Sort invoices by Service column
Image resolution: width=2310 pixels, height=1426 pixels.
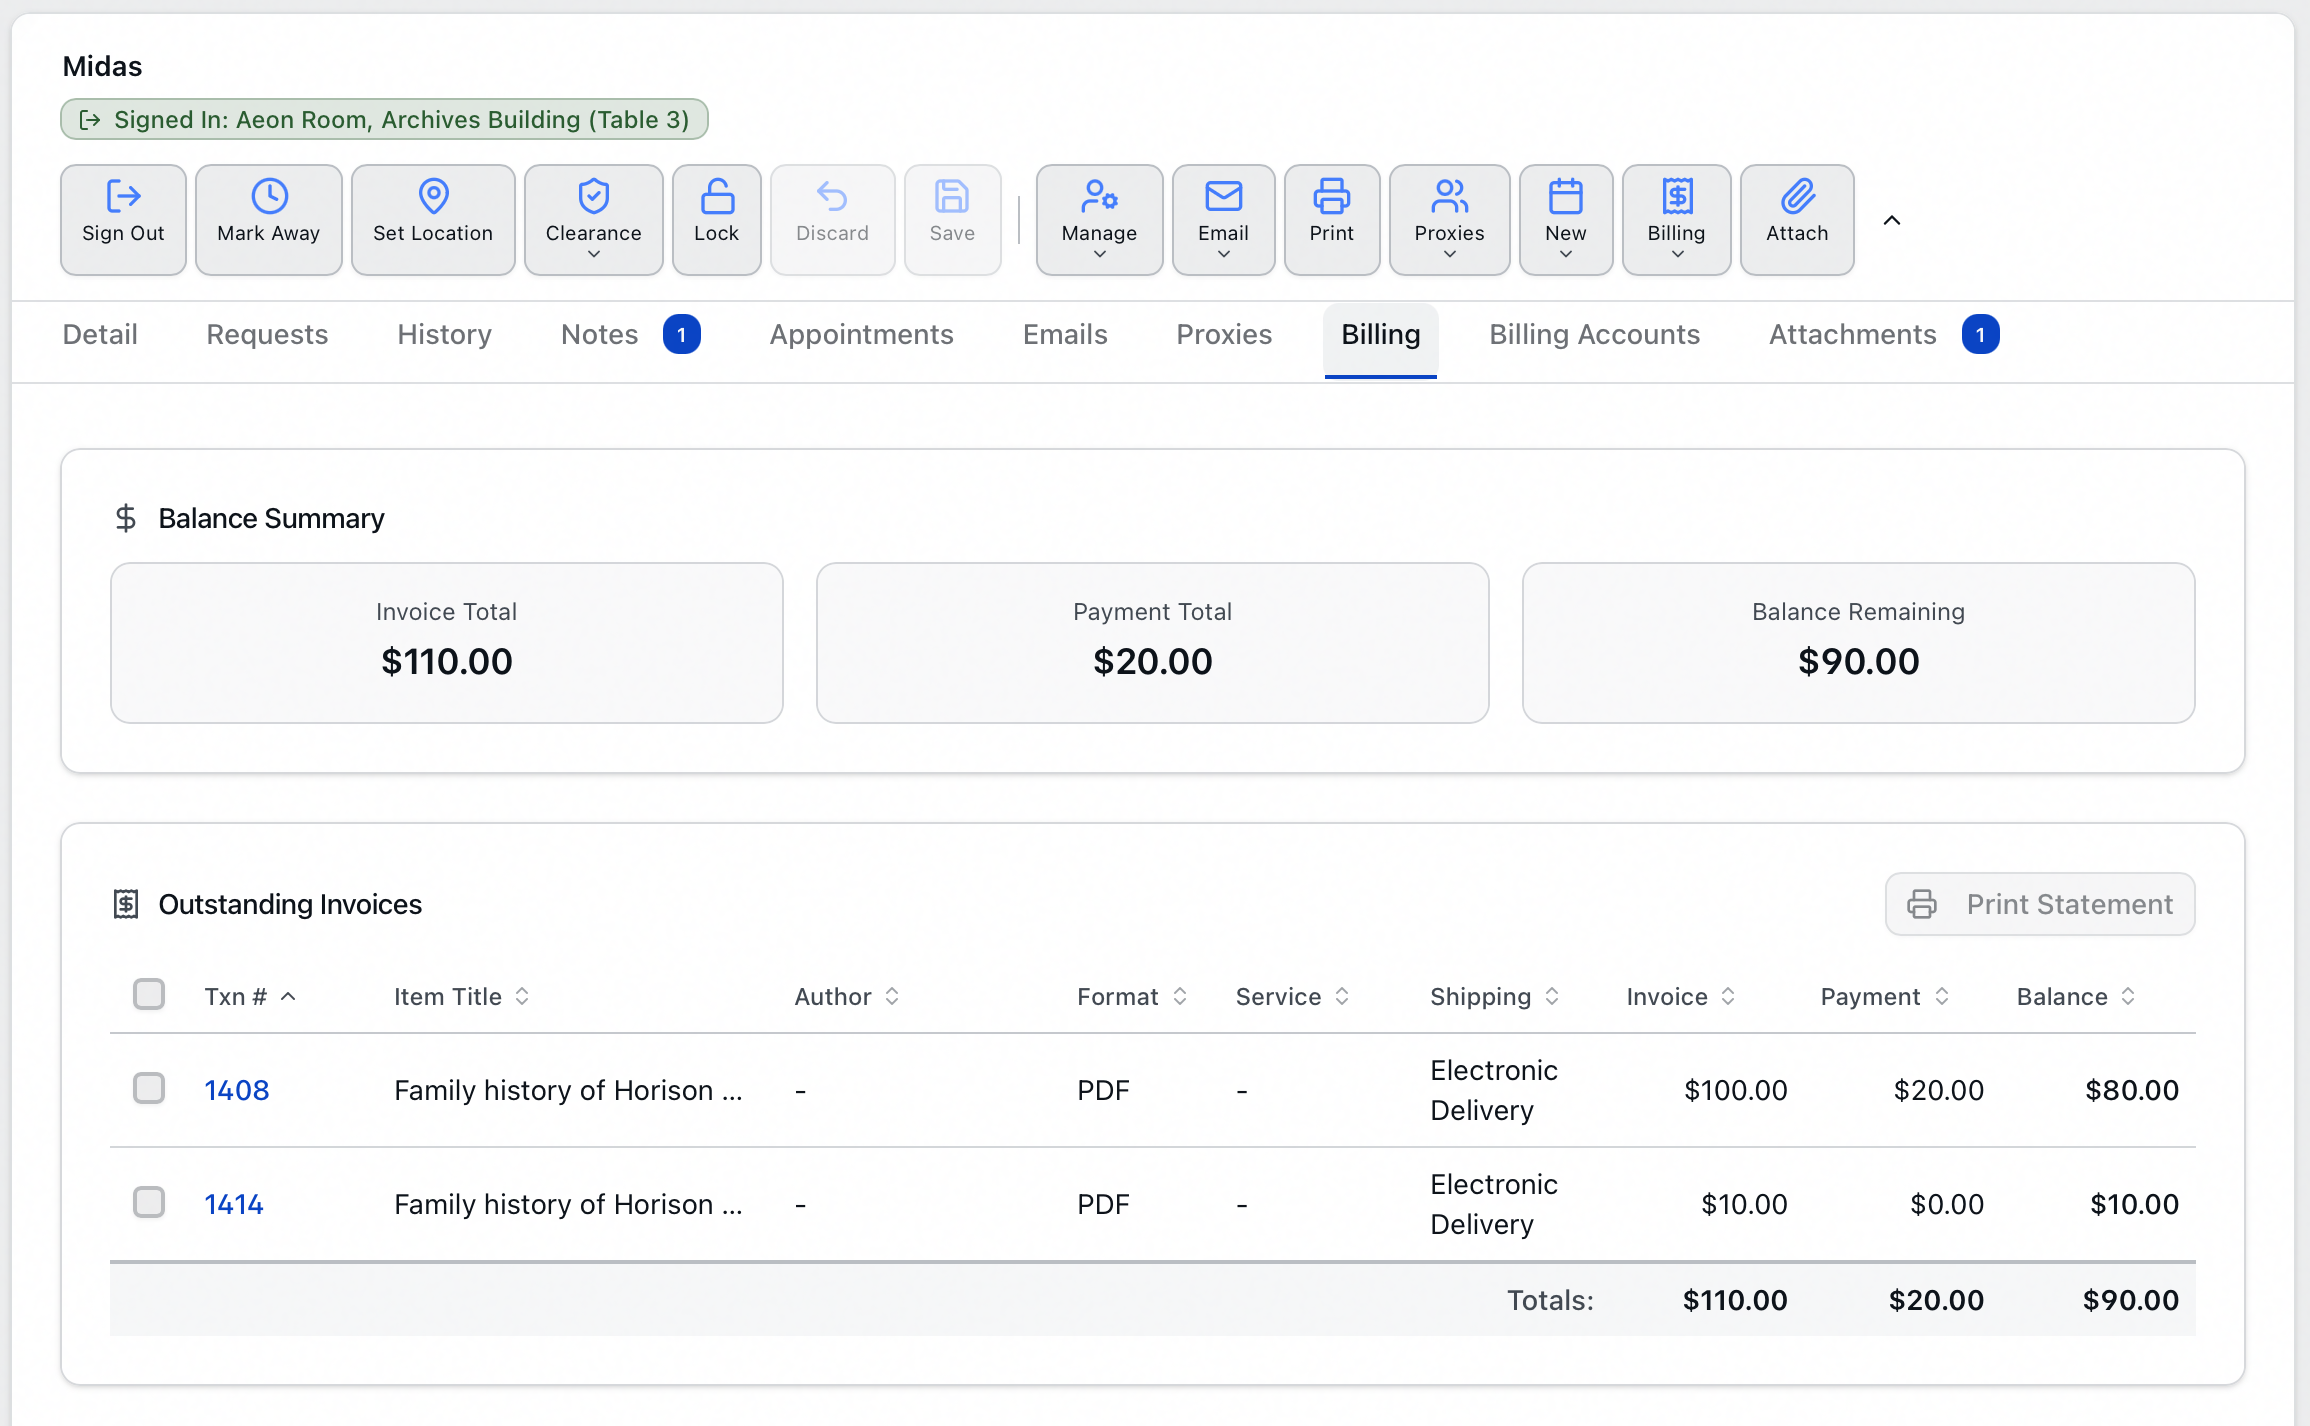1293,997
